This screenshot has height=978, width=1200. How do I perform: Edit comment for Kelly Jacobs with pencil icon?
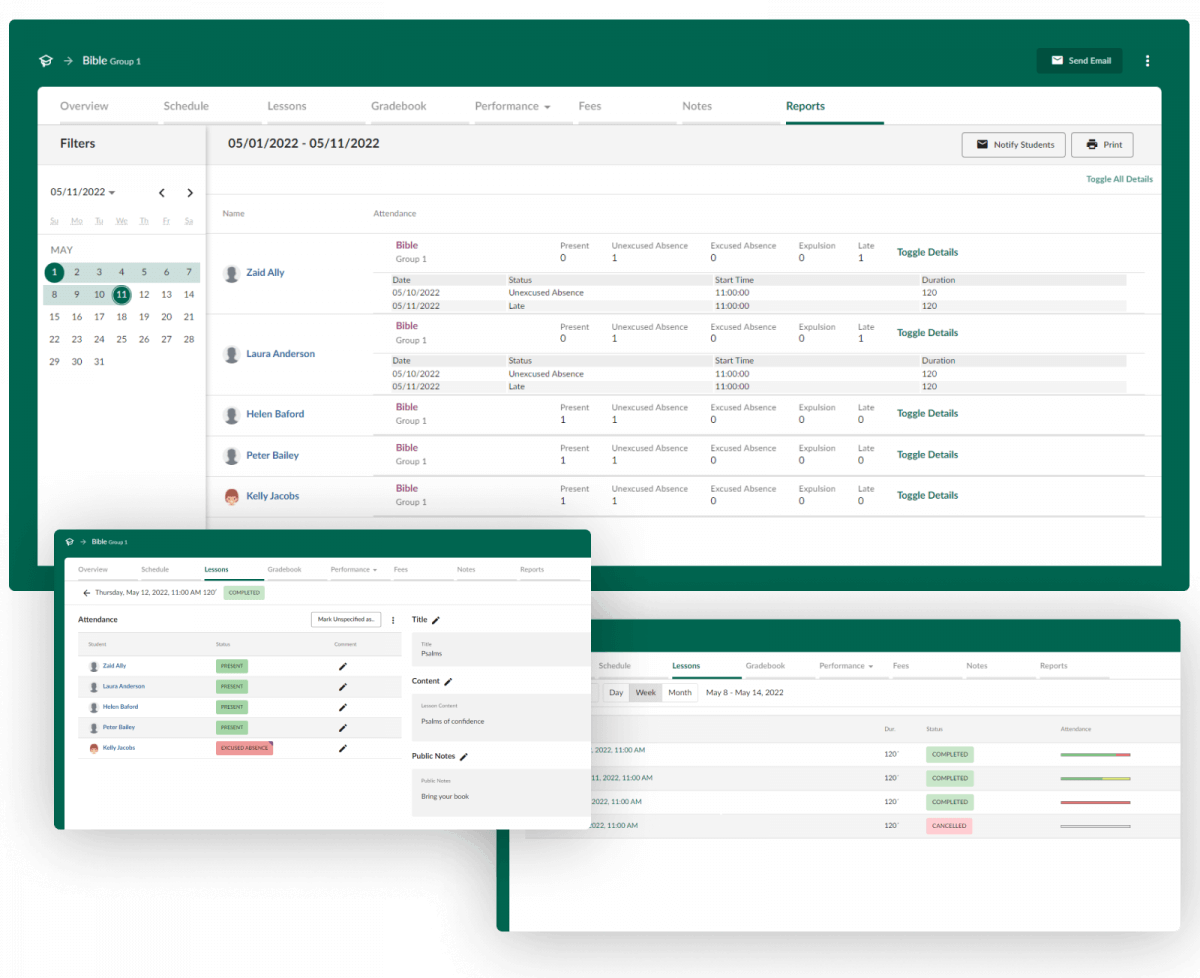(x=343, y=748)
